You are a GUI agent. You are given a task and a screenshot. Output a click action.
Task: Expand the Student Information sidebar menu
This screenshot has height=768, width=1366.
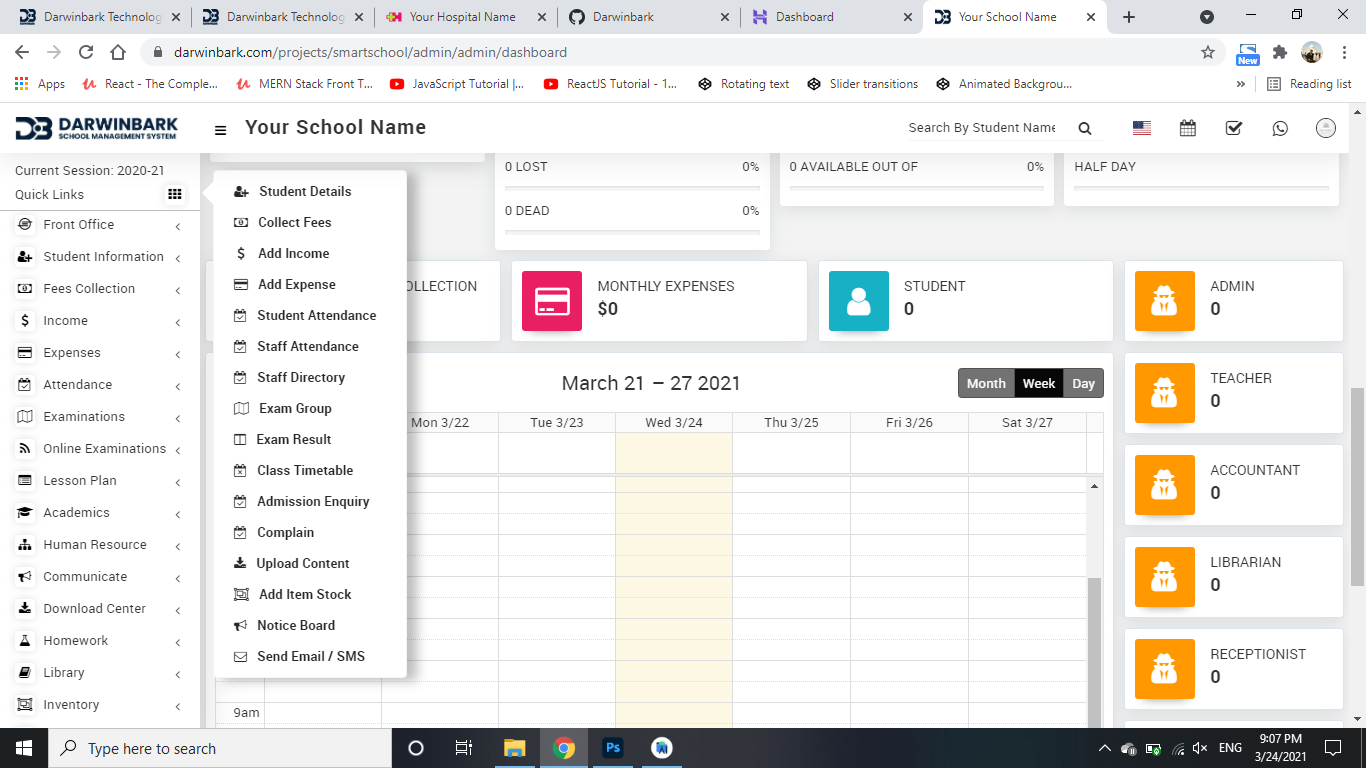click(103, 257)
